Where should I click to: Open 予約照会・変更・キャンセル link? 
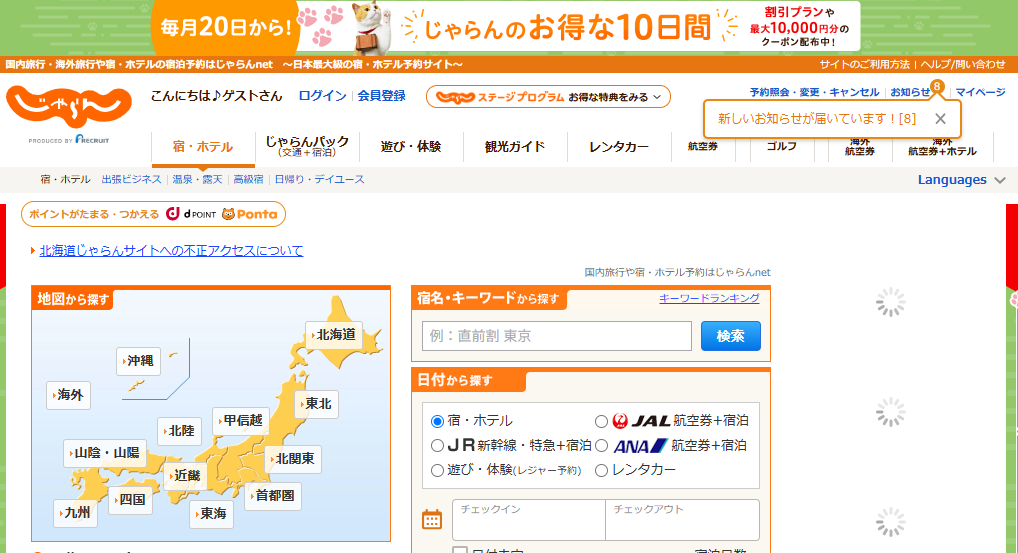814,92
